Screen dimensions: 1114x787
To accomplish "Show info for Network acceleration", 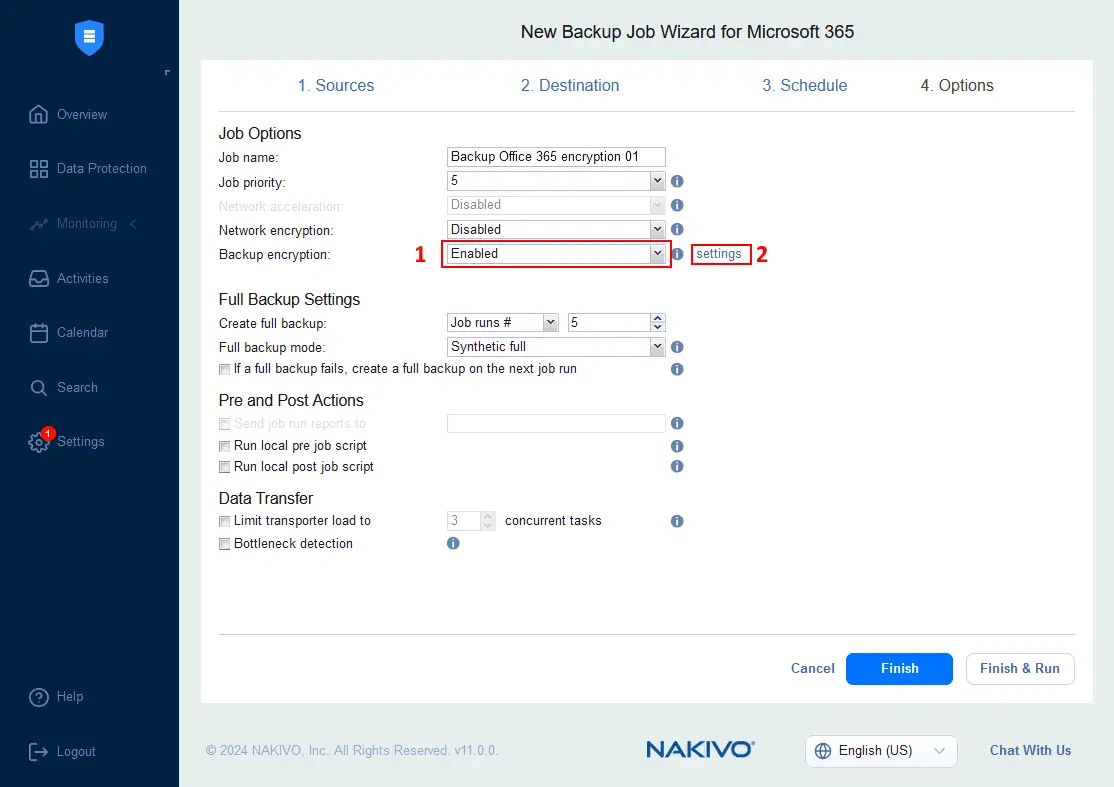I will pyautogui.click(x=677, y=205).
